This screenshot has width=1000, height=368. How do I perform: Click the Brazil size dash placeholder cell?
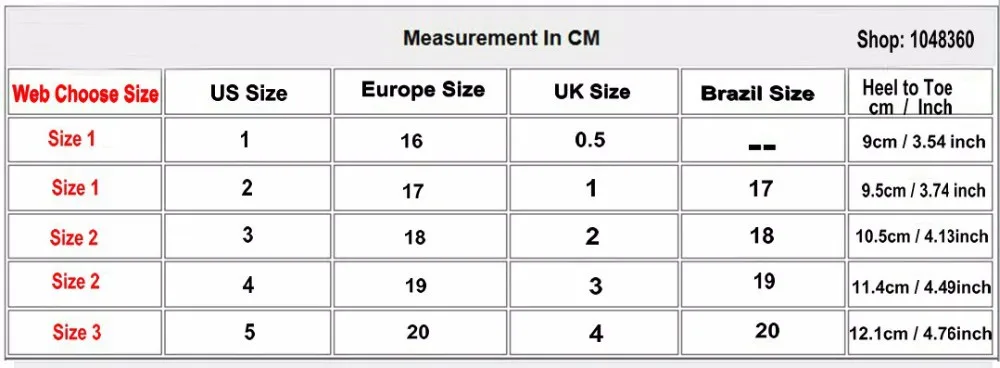[763, 140]
